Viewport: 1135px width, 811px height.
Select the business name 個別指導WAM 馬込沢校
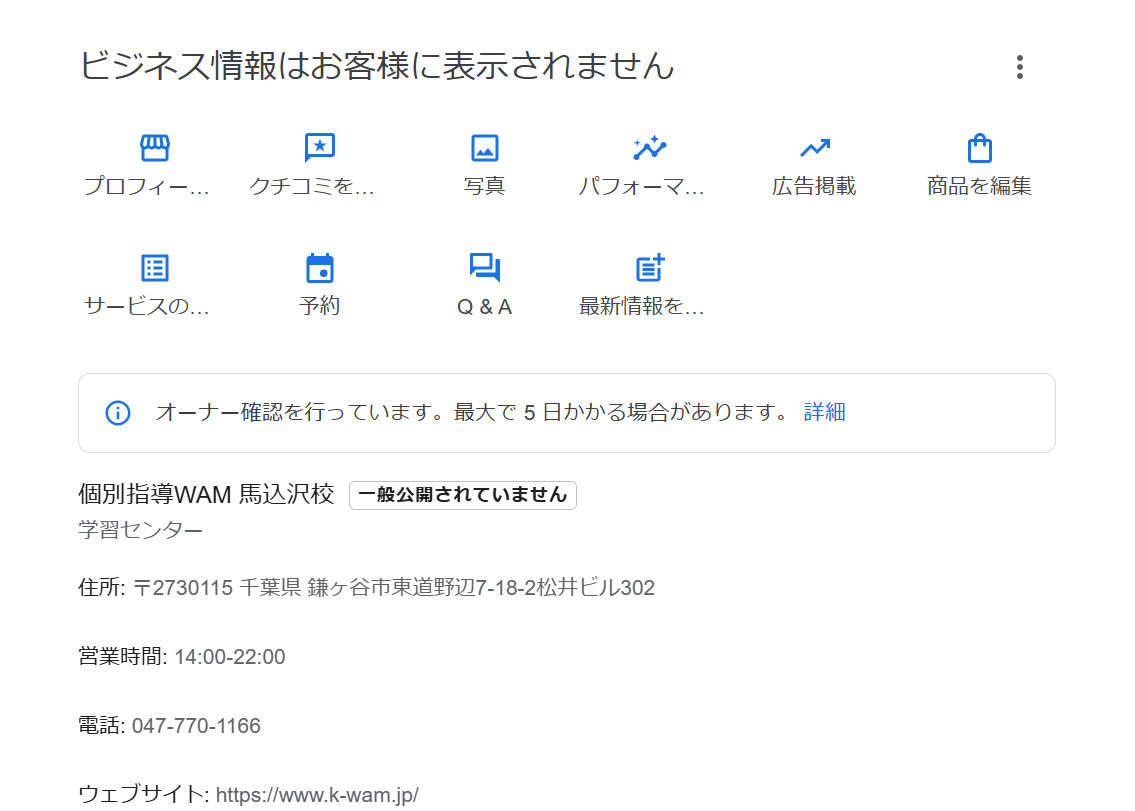[x=206, y=495]
